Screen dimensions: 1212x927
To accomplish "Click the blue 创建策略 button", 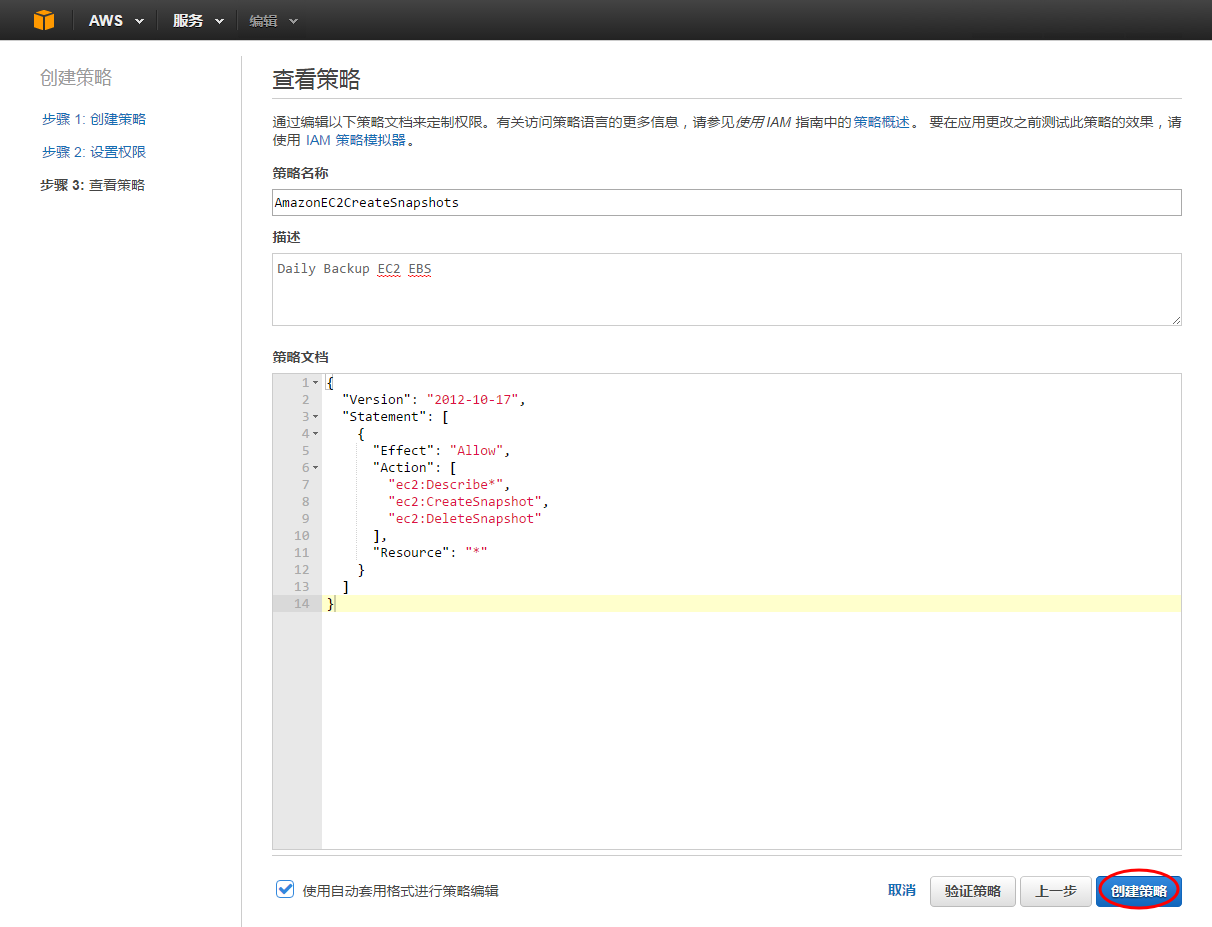I will (x=1139, y=891).
